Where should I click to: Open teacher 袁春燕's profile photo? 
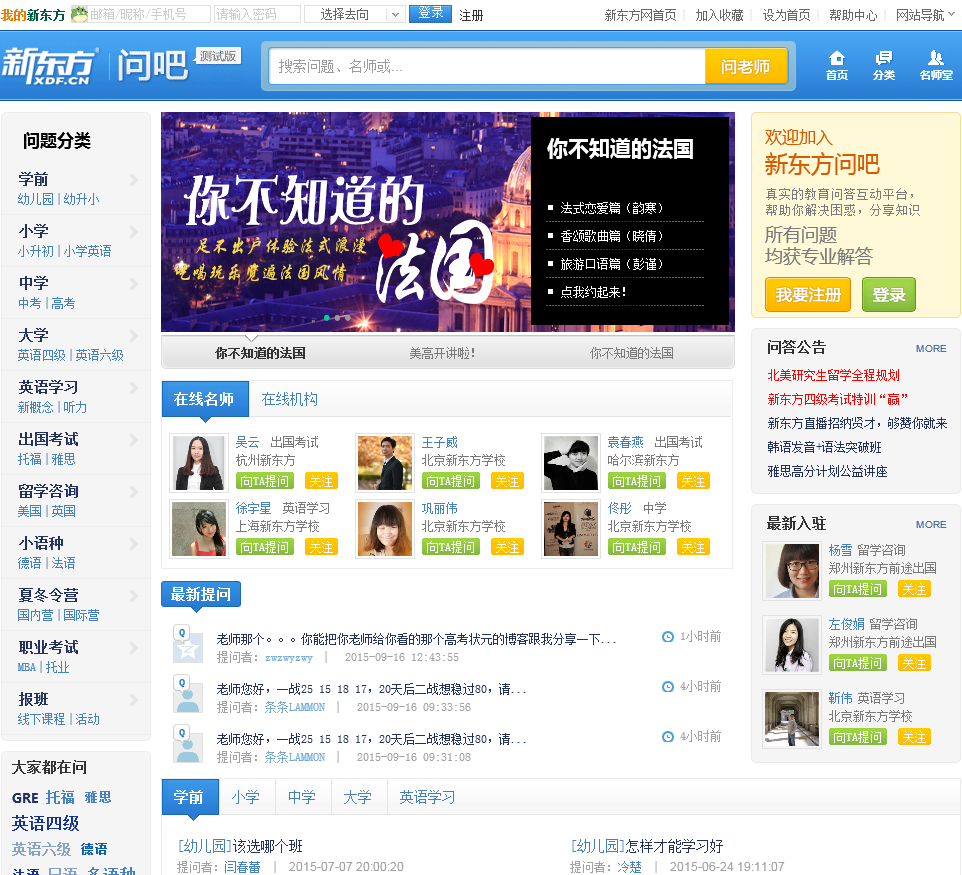[x=571, y=463]
